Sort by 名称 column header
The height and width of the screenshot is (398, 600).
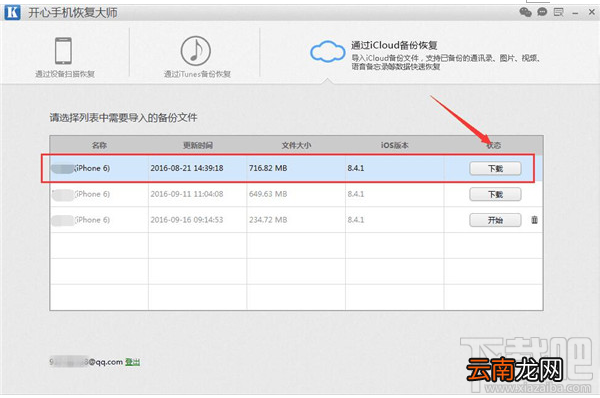pyautogui.click(x=99, y=145)
